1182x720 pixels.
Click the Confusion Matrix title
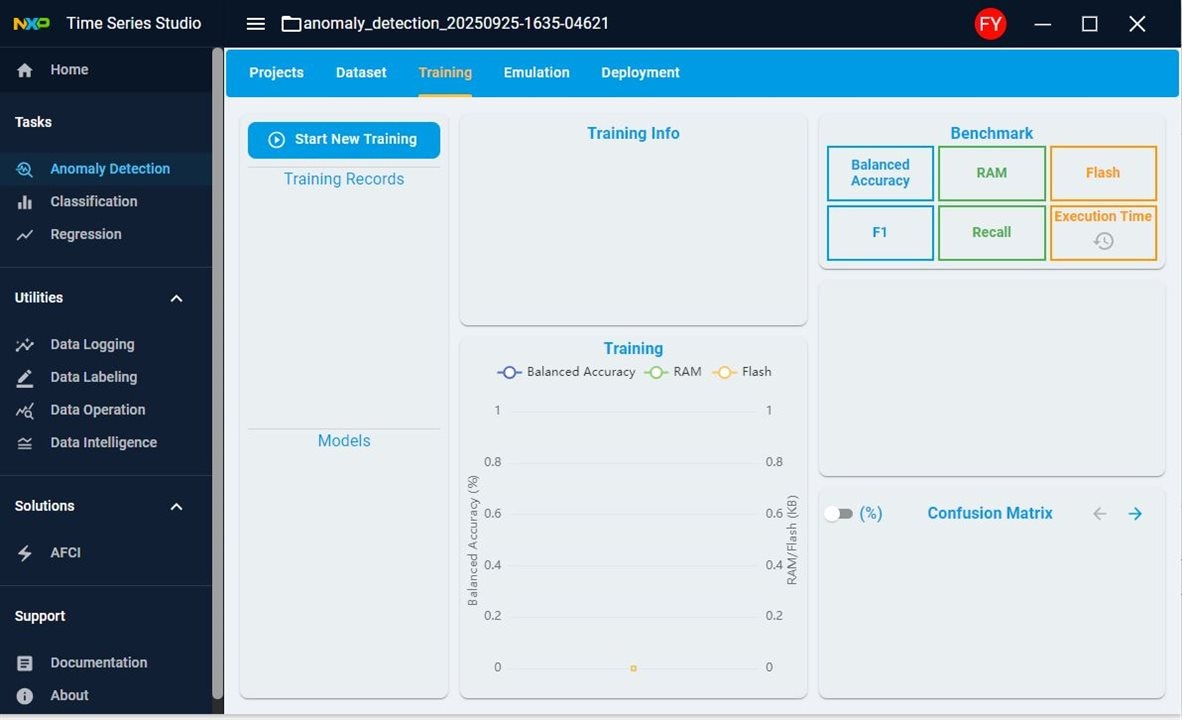click(990, 513)
